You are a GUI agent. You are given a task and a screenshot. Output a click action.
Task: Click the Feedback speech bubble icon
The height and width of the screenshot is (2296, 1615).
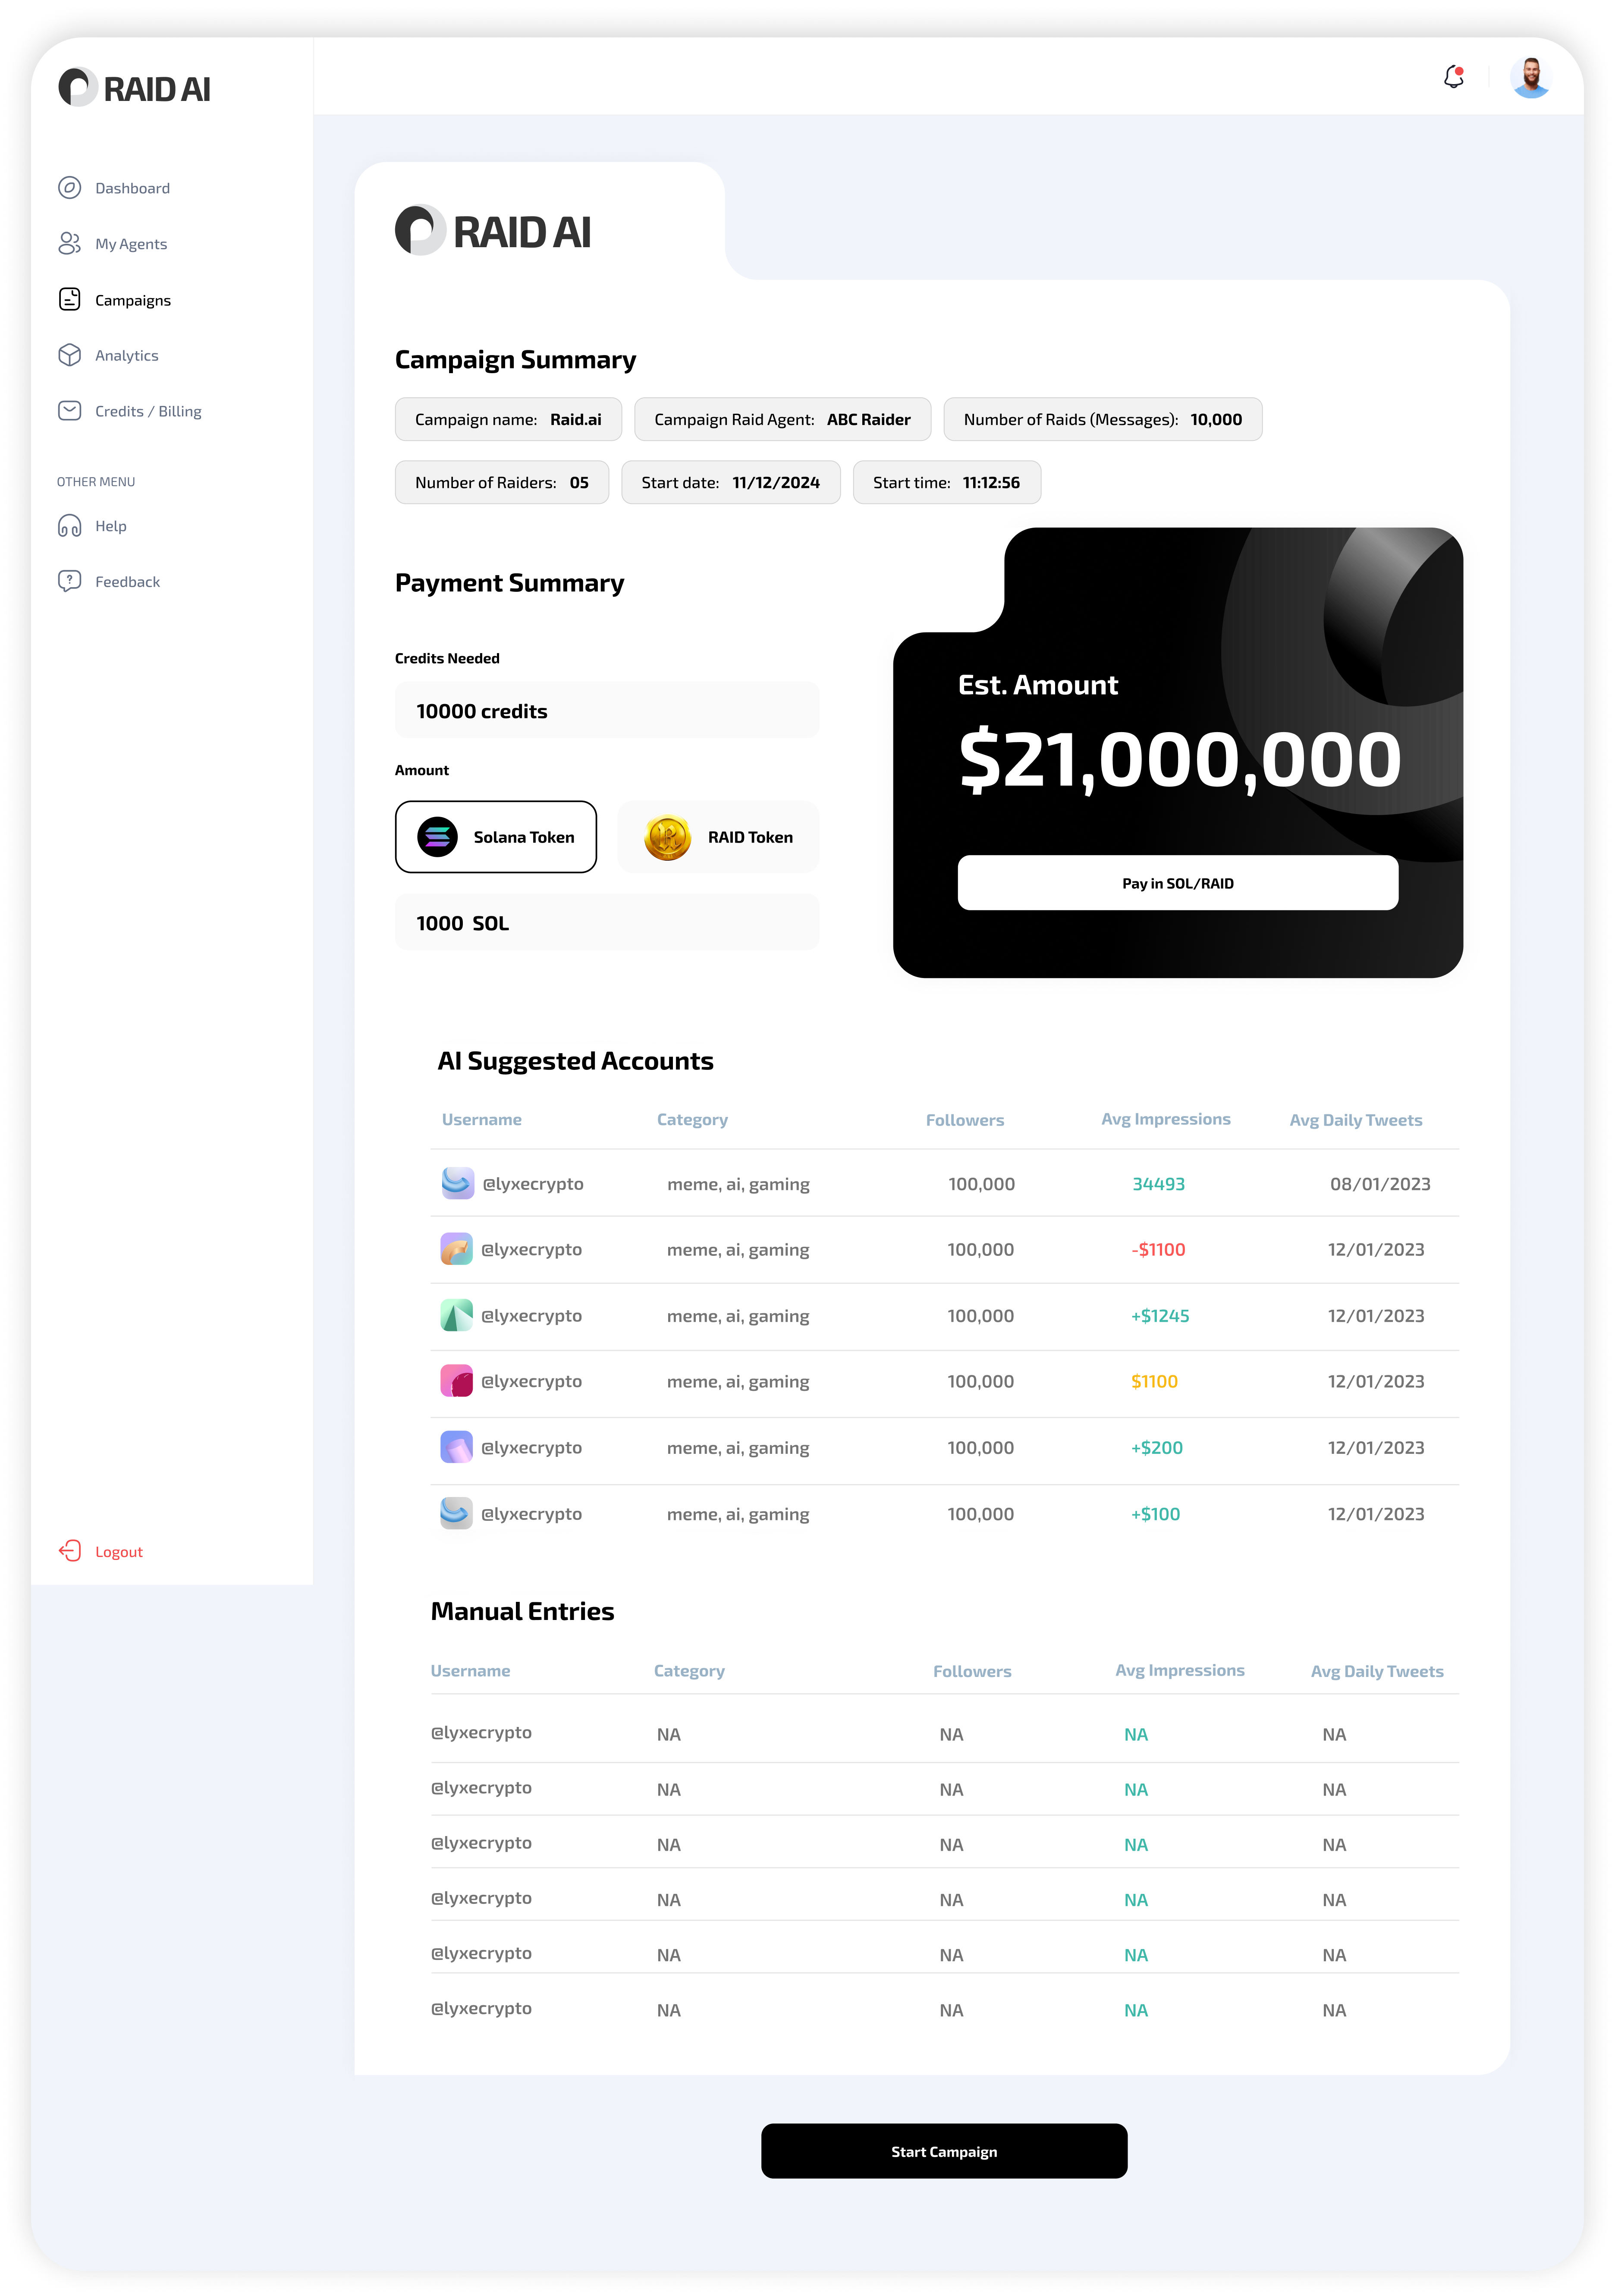tap(69, 581)
